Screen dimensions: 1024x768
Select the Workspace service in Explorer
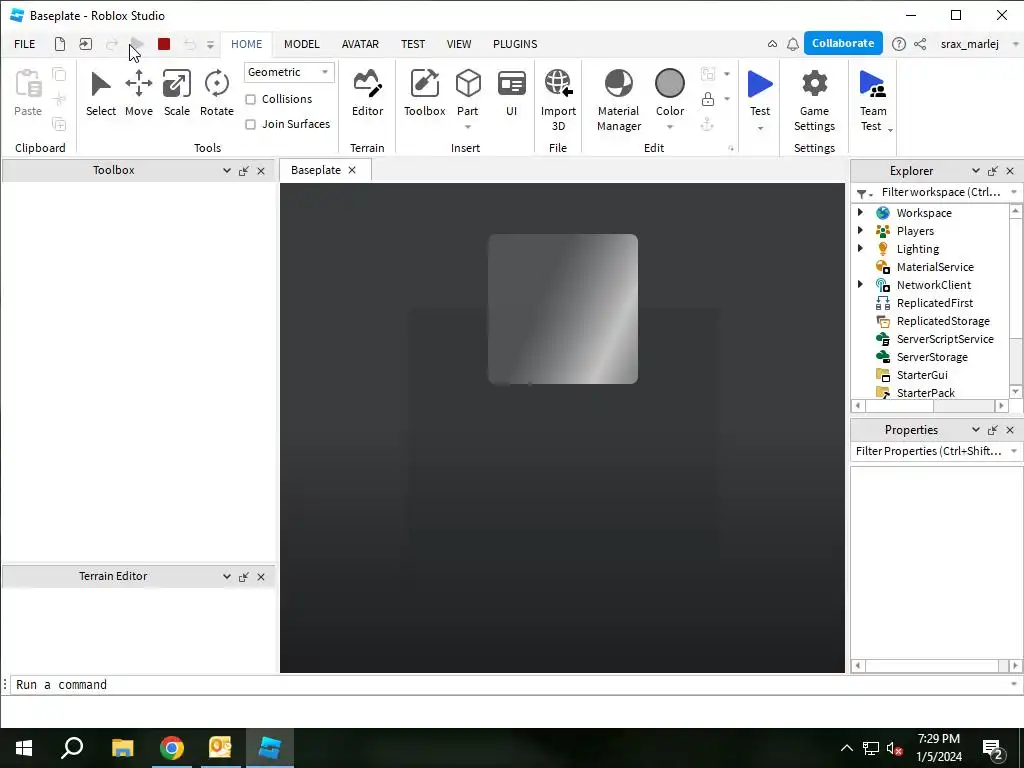(923, 213)
